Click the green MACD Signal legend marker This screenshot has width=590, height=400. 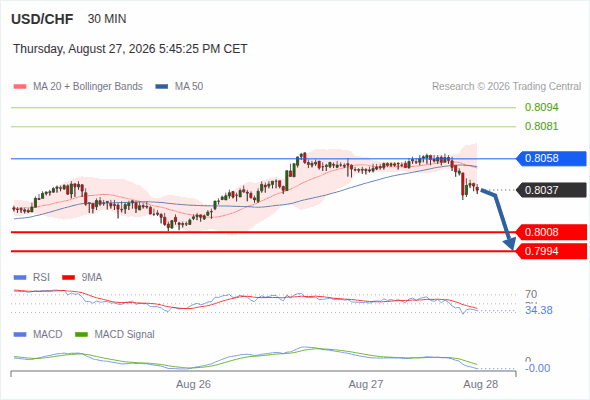(x=81, y=335)
